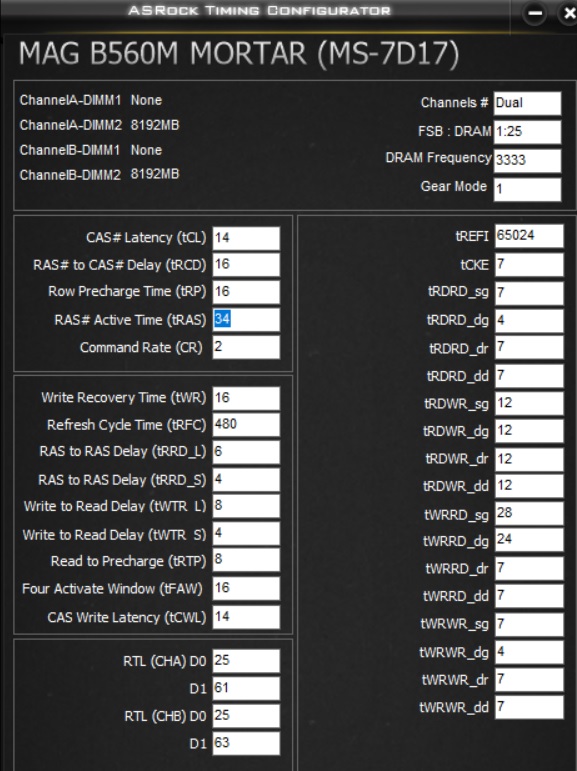Select the tWRRD_dg field showing 24
577x771 pixels.
[529, 540]
